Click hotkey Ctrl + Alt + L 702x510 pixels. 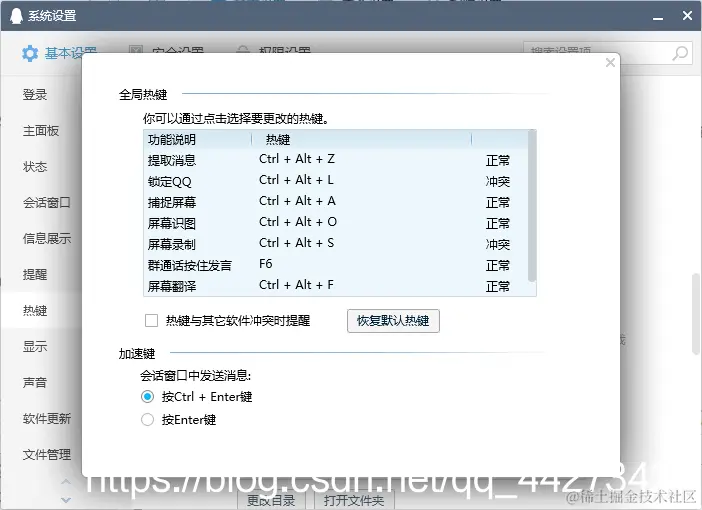point(296,180)
